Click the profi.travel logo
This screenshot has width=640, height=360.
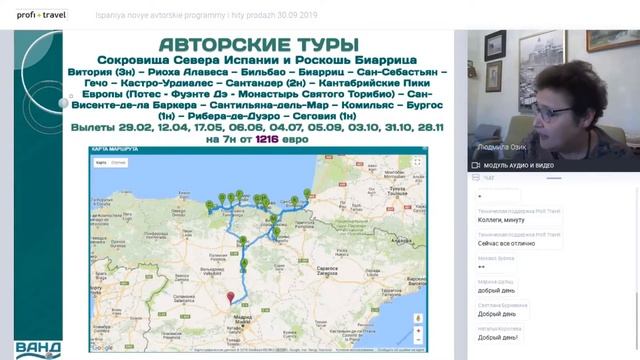41,15
